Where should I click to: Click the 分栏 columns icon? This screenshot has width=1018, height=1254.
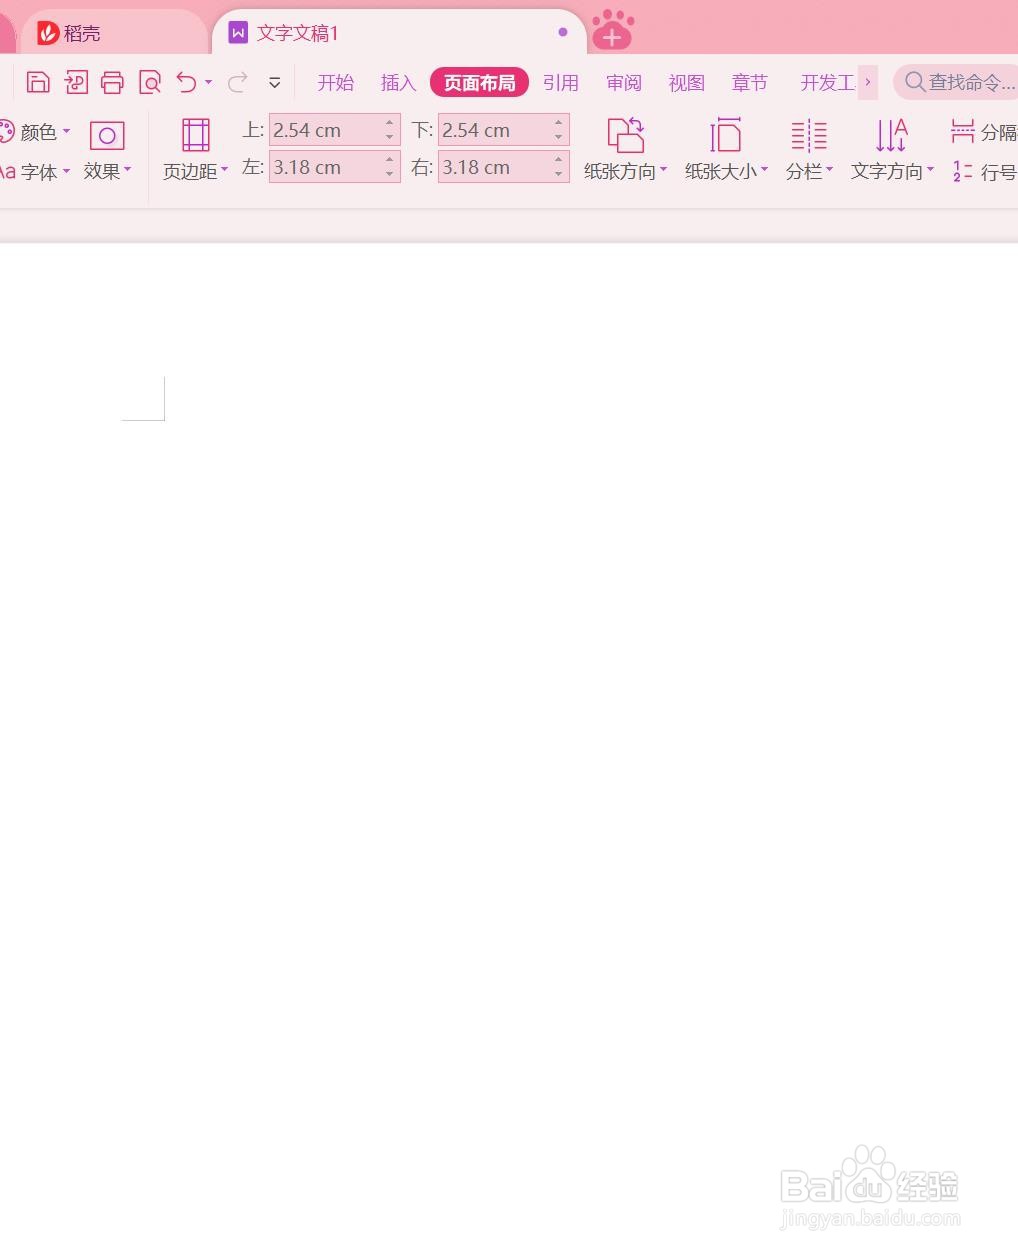click(x=809, y=135)
